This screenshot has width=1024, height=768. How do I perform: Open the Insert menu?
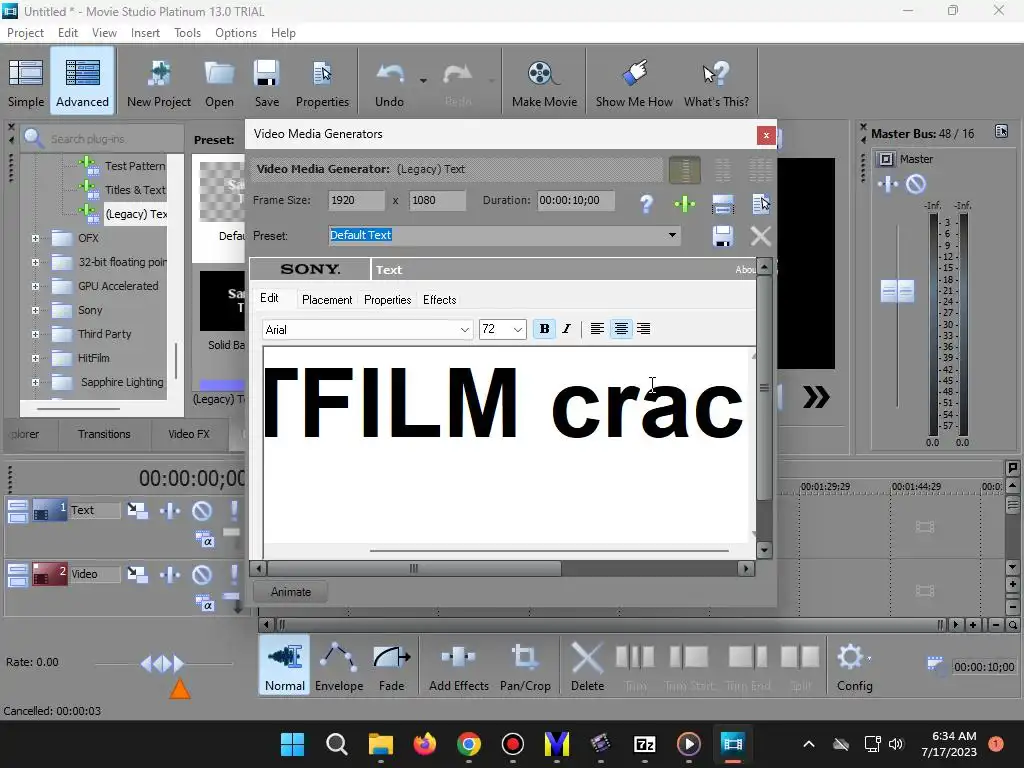[145, 33]
